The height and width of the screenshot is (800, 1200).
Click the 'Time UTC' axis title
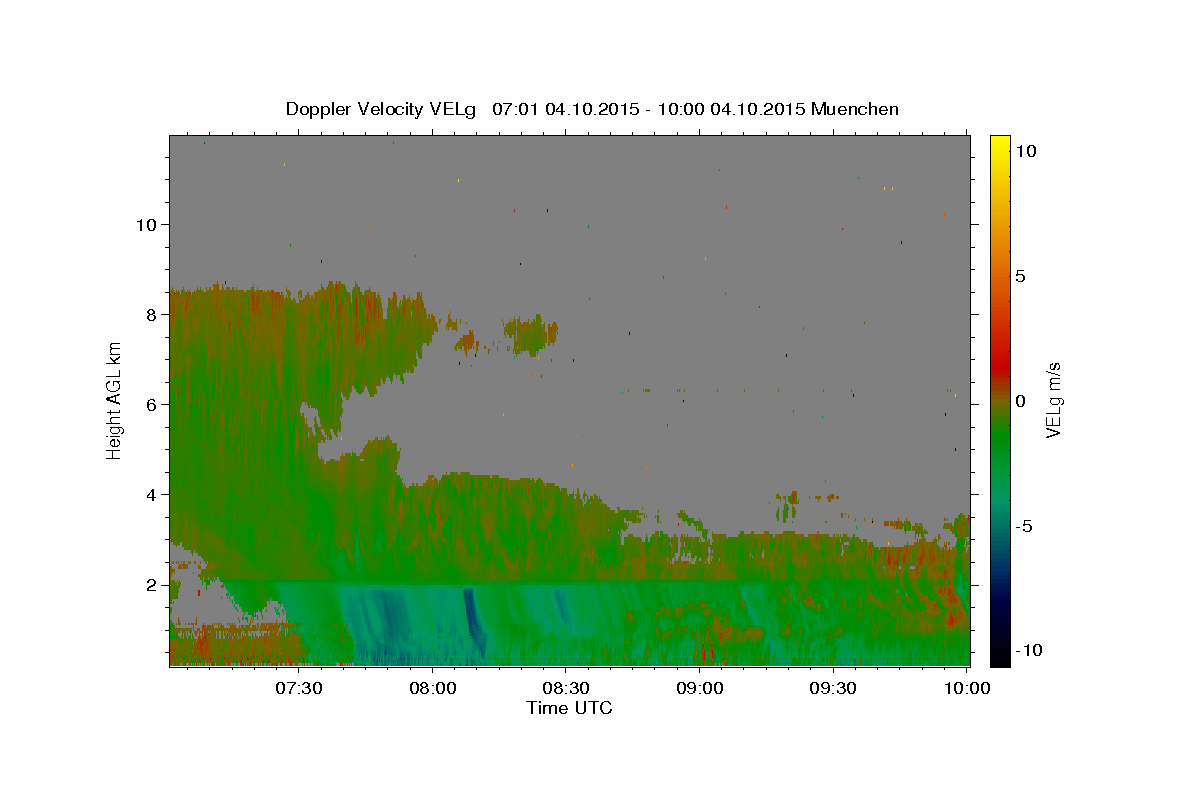569,708
